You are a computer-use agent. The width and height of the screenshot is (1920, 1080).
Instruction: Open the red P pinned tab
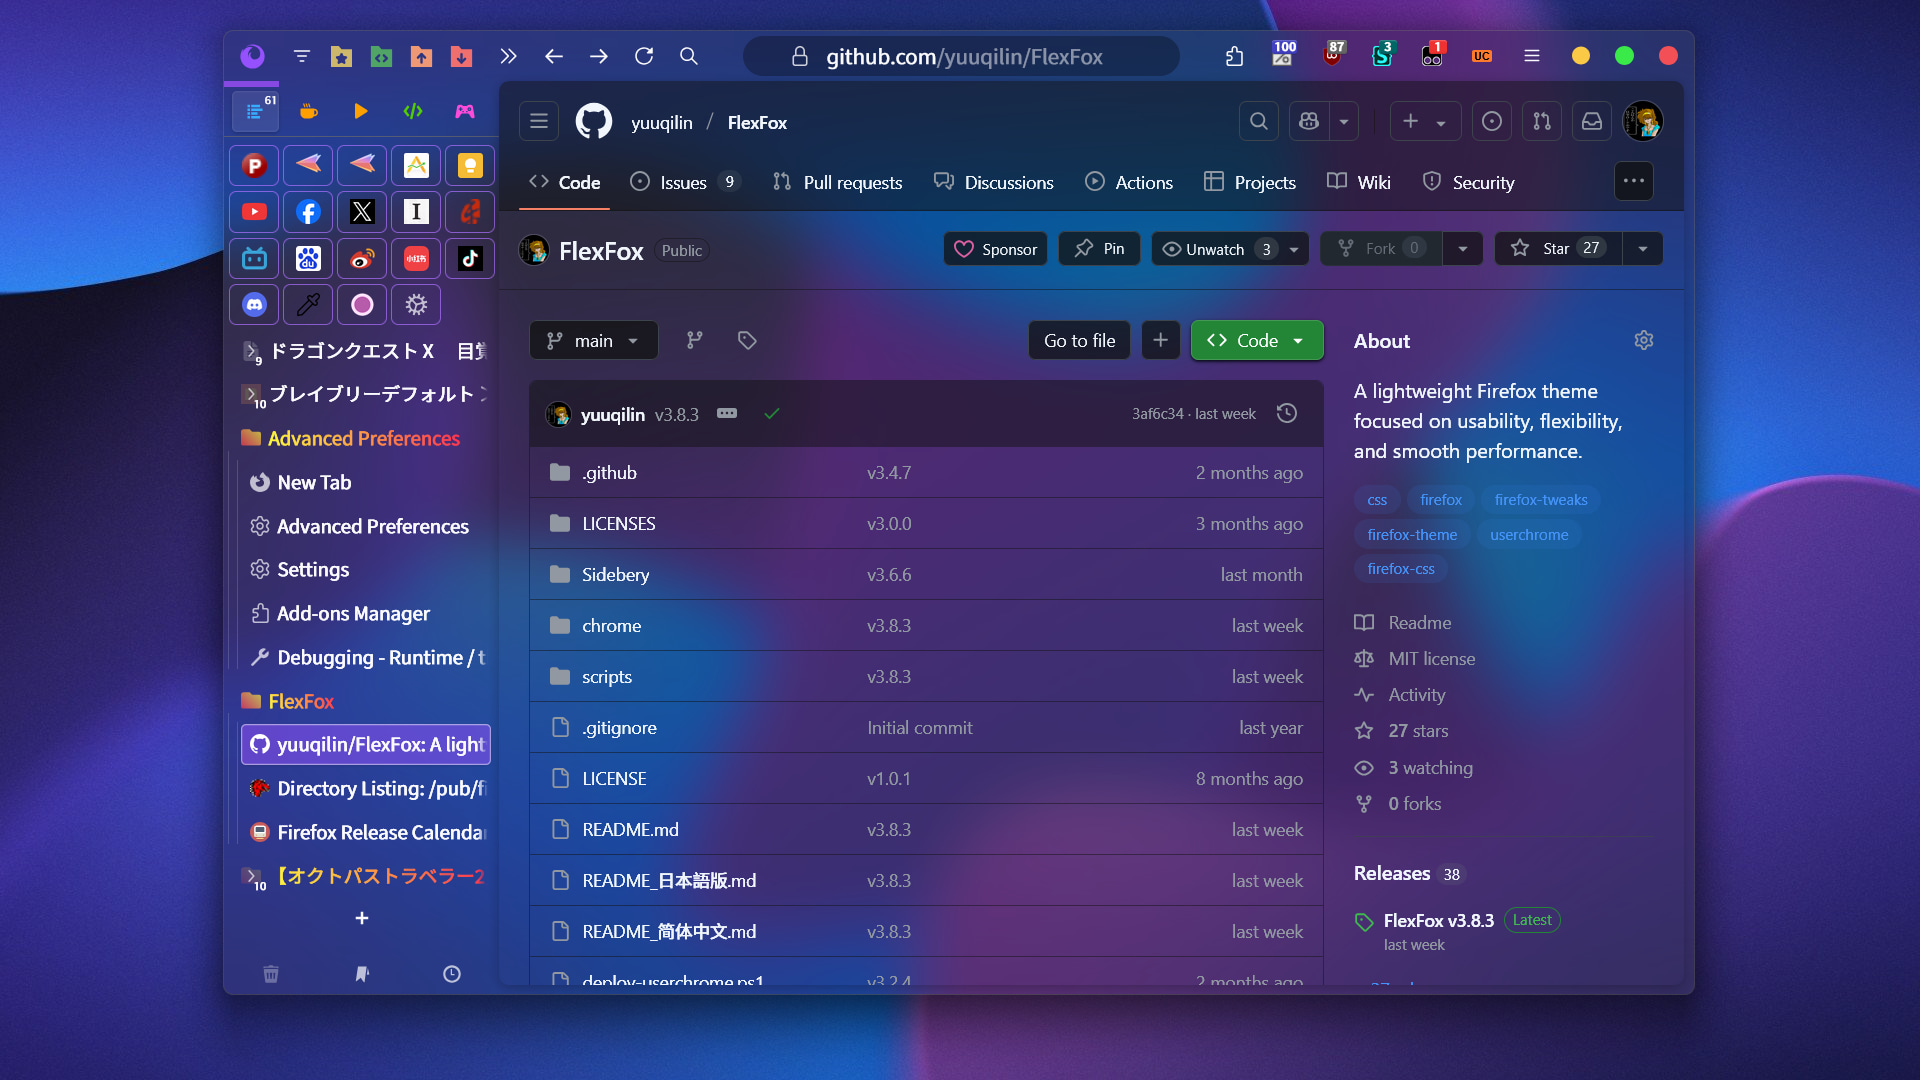(254, 165)
